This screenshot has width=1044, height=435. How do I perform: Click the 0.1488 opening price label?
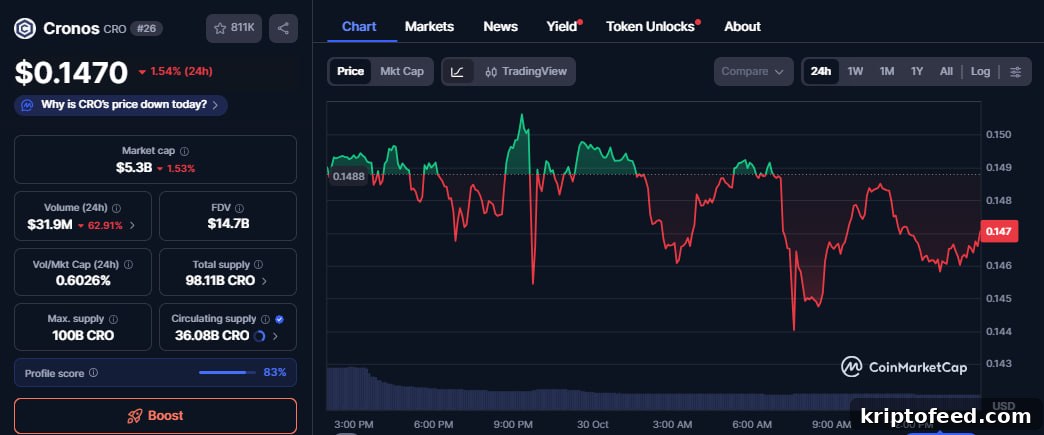pos(348,176)
